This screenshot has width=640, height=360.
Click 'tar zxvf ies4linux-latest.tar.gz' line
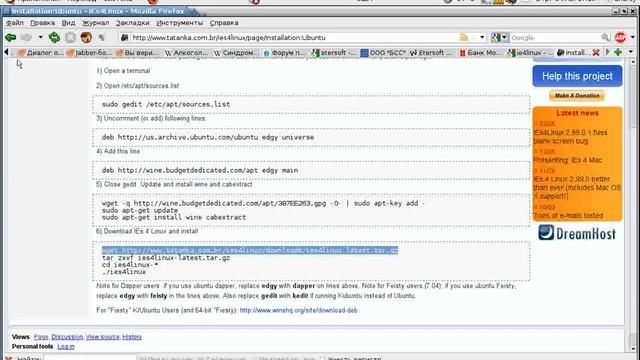166,258
